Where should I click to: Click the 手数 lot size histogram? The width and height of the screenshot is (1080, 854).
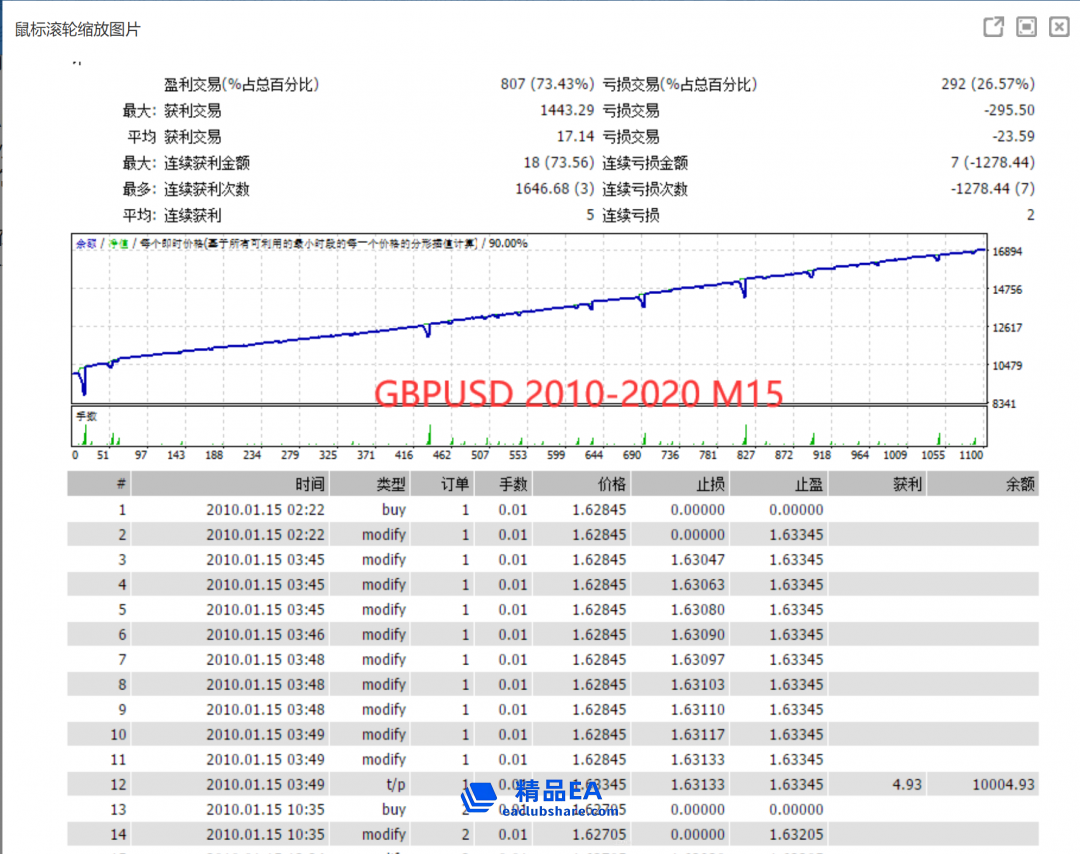point(520,430)
